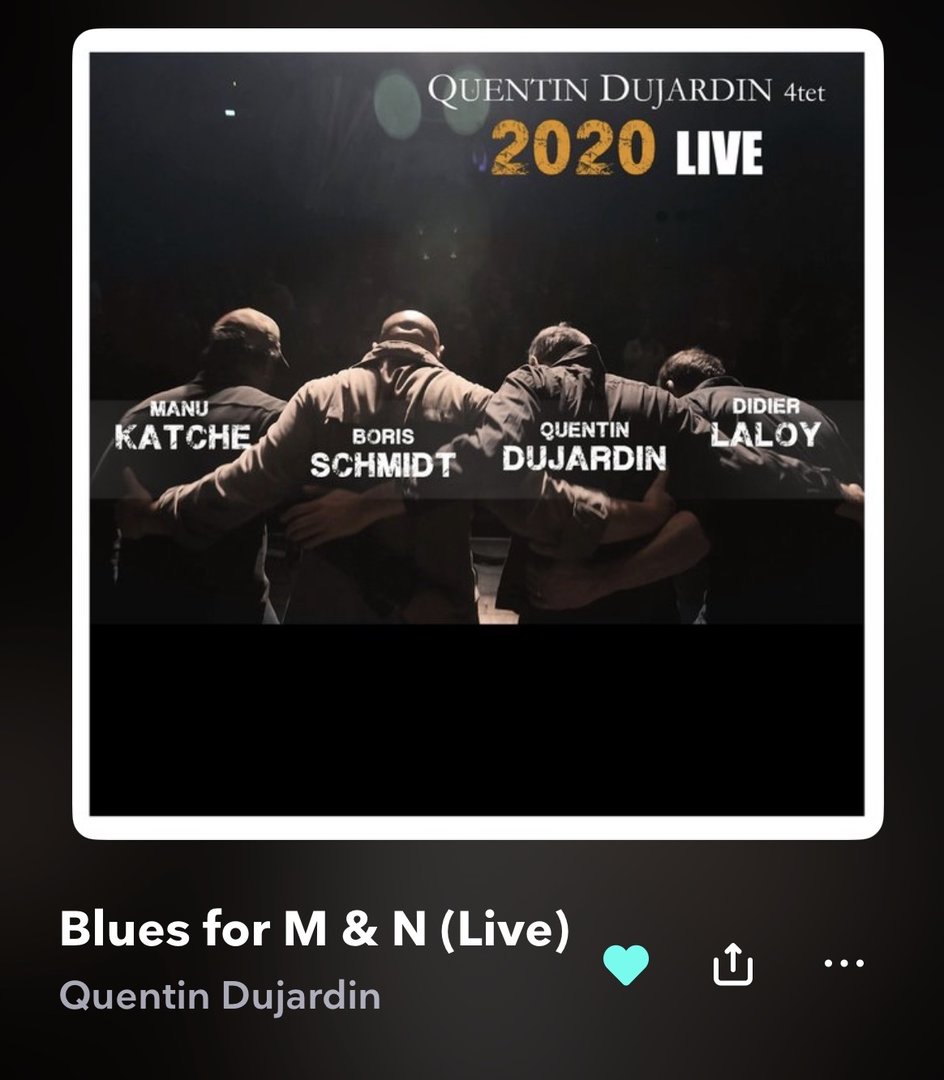Image resolution: width=944 pixels, height=1080 pixels.
Task: Open artist Quentin Dujardin below the title
Action: pos(220,996)
